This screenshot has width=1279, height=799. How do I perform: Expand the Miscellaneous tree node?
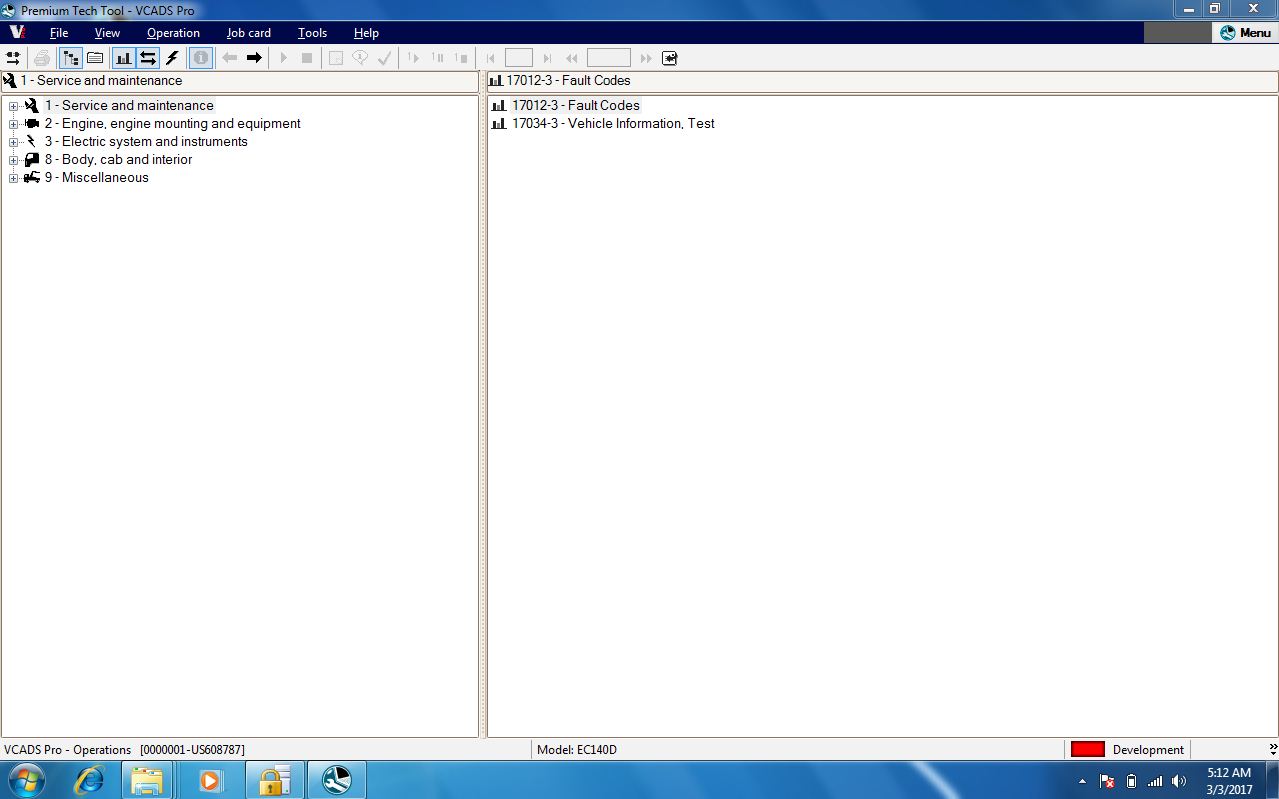13,178
